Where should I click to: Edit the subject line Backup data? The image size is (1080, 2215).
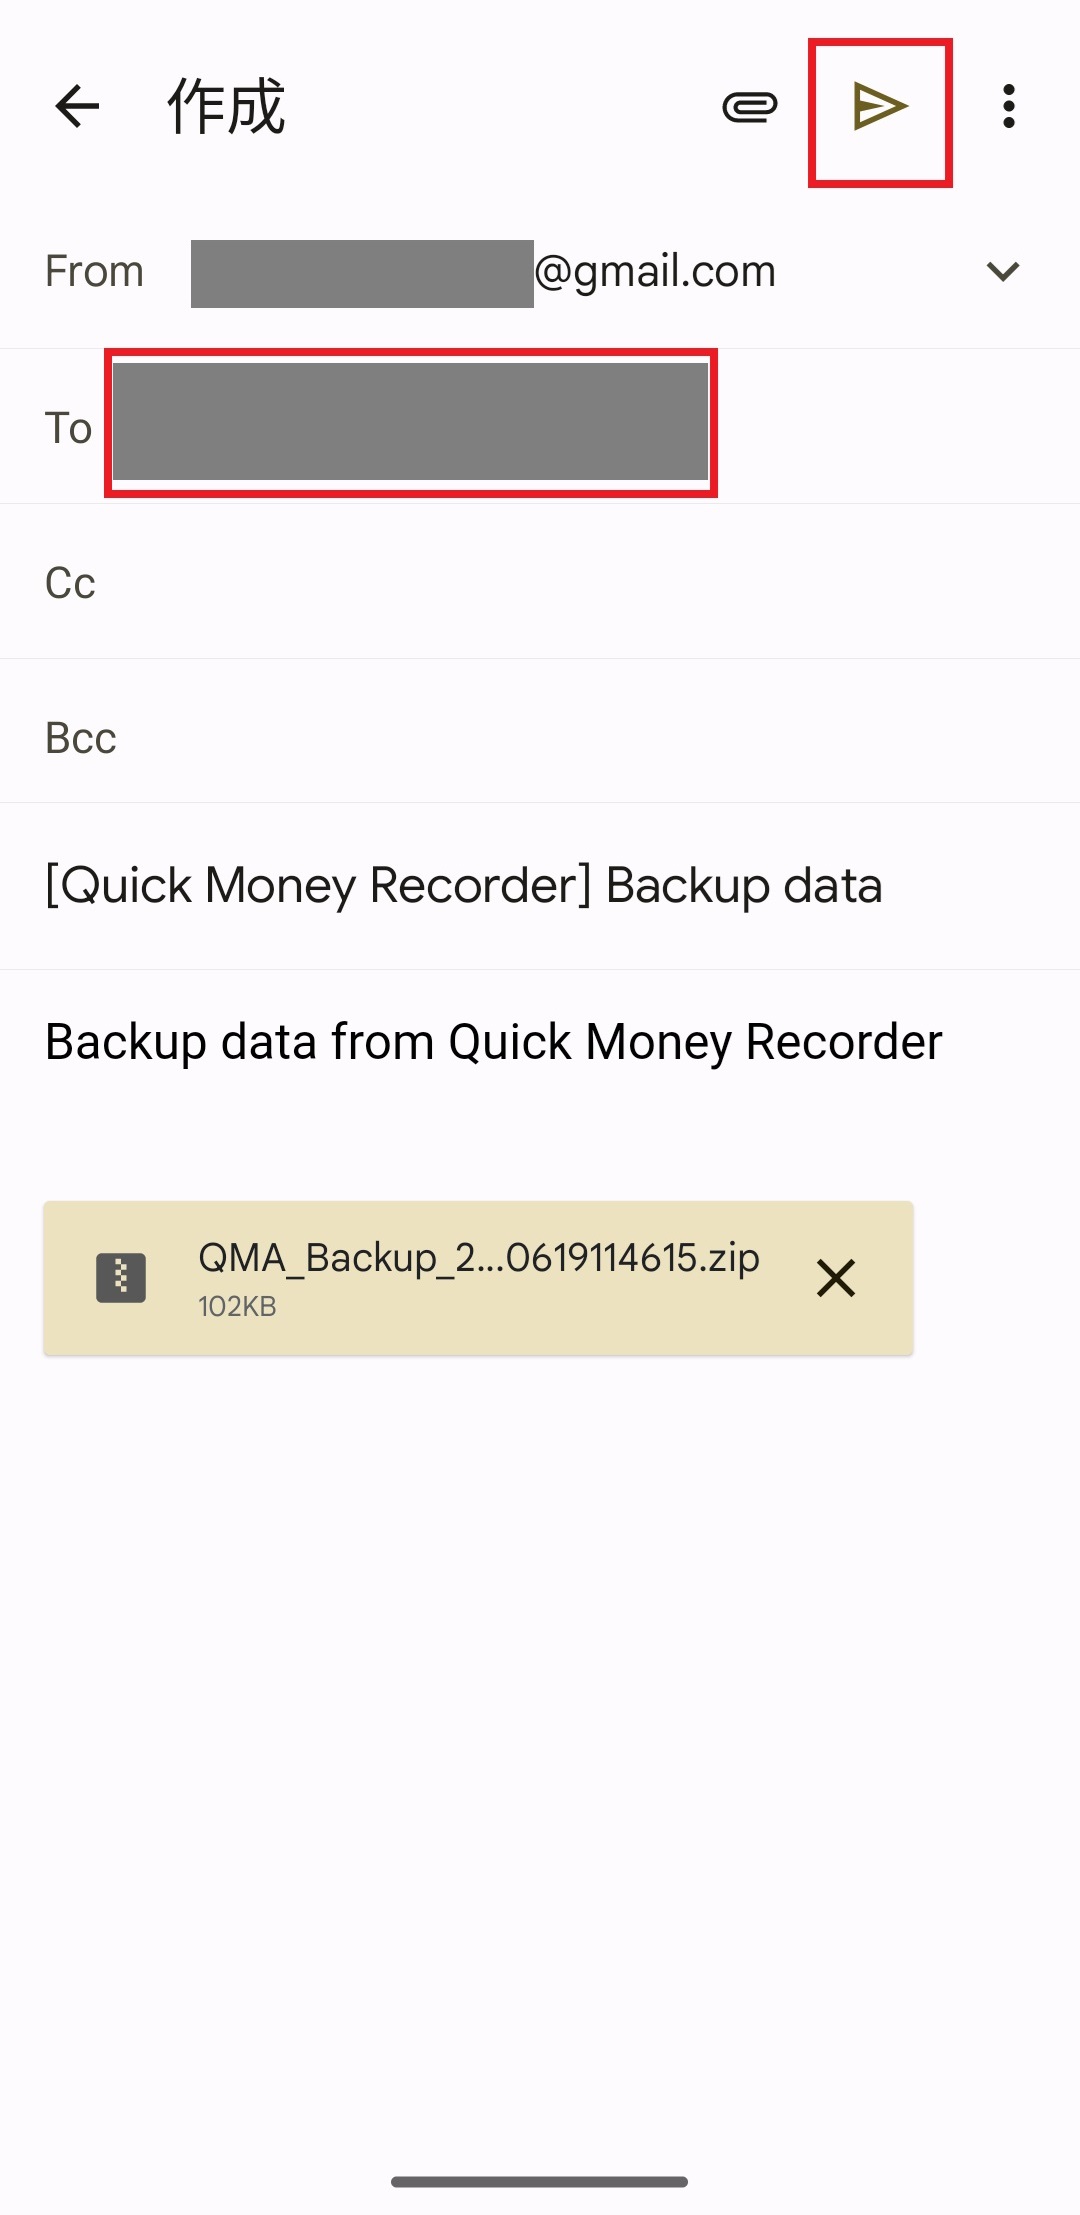[464, 885]
